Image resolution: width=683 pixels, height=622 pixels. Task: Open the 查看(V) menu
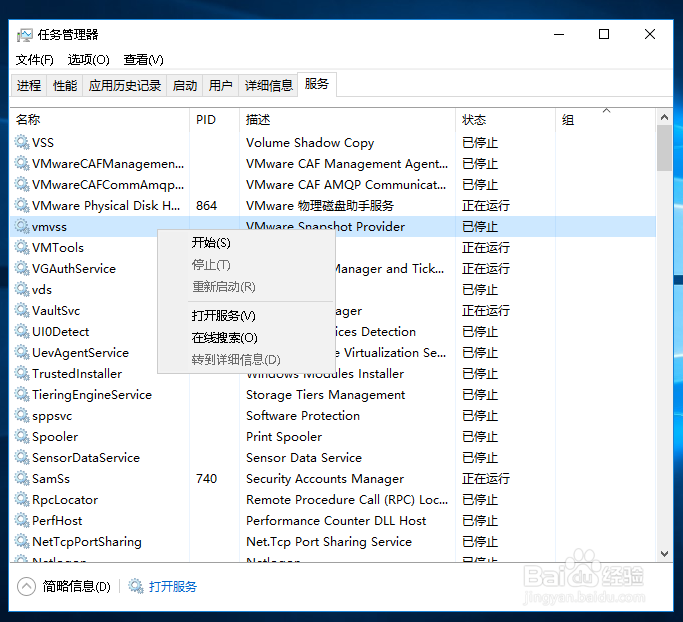(x=143, y=60)
